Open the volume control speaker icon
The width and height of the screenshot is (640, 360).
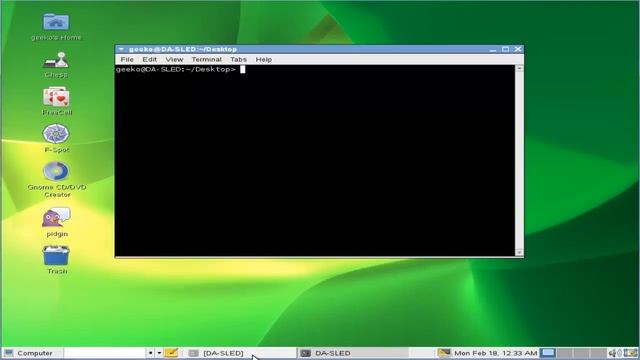pyautogui.click(x=614, y=353)
